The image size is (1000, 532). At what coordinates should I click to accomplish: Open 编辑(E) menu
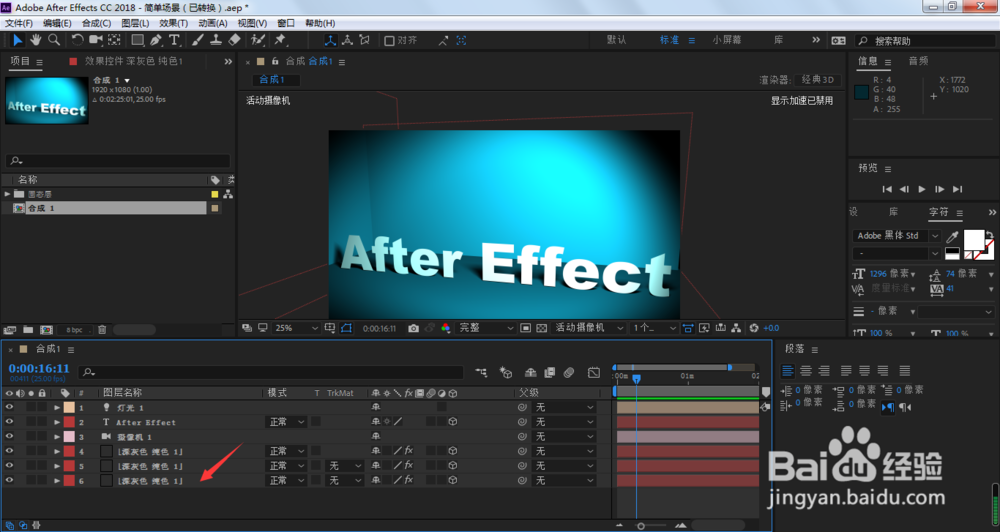57,23
